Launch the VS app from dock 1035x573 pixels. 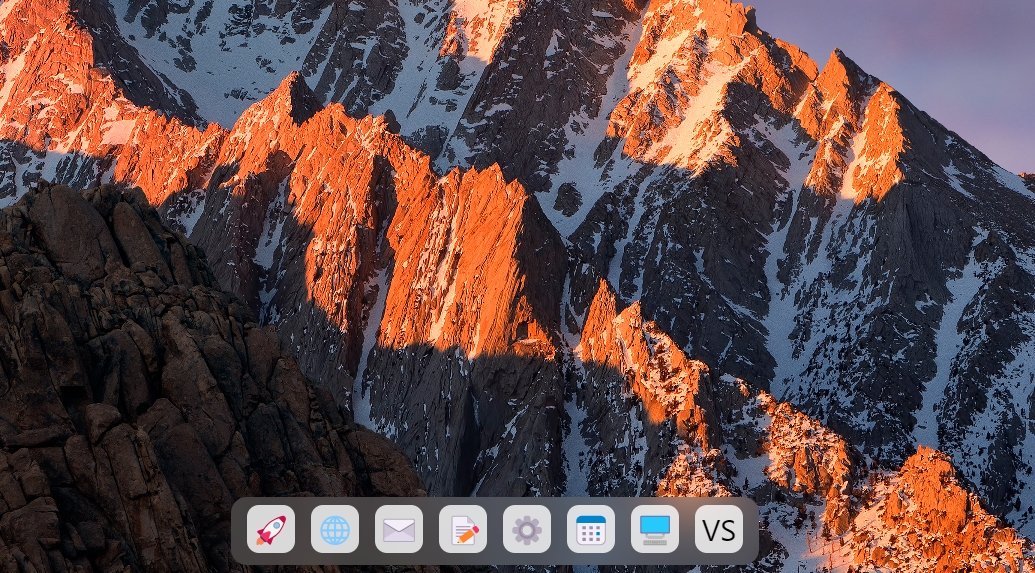[x=719, y=529]
